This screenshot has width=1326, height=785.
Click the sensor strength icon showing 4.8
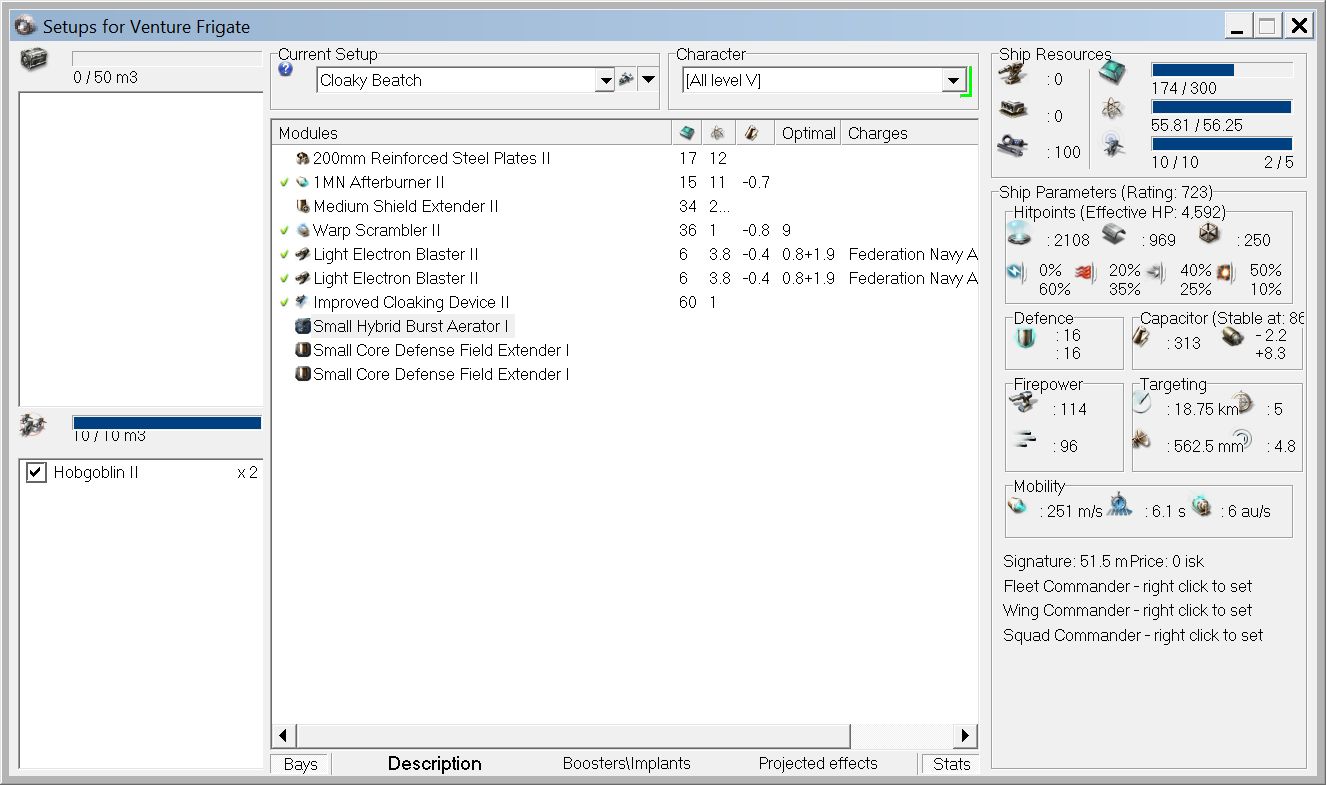(x=1241, y=439)
